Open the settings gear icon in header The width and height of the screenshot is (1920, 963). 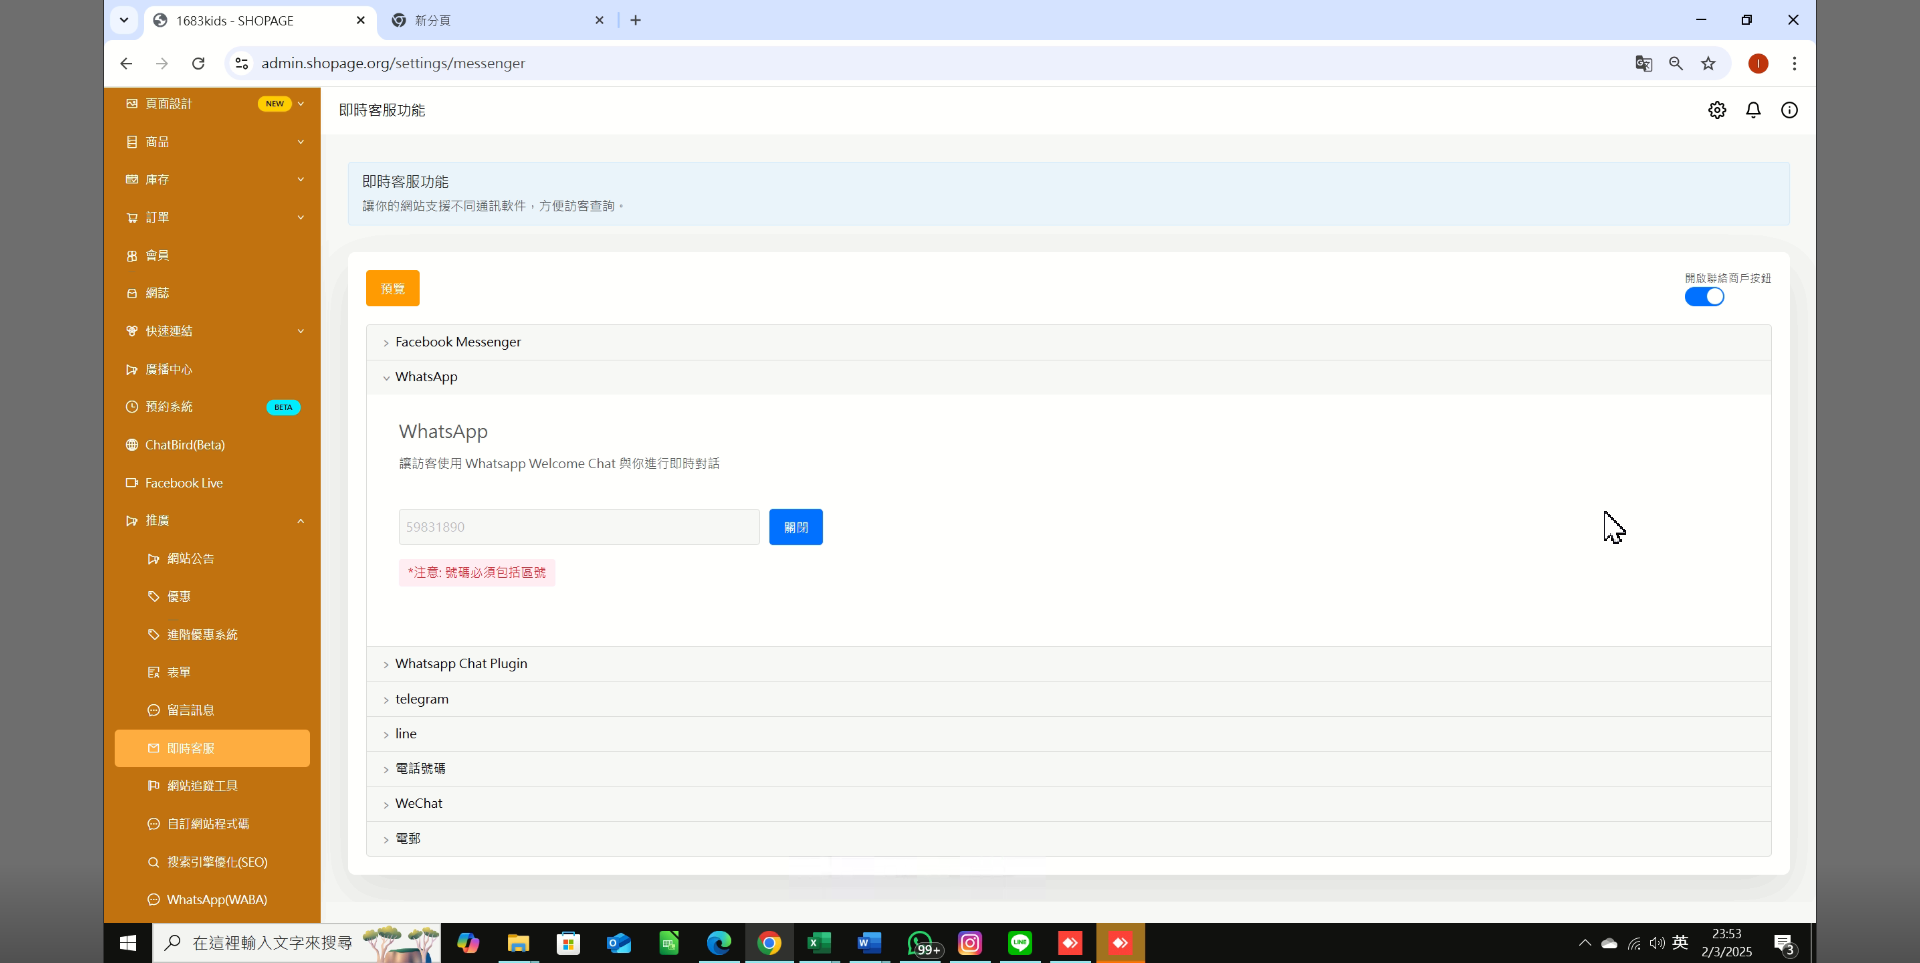(1717, 110)
